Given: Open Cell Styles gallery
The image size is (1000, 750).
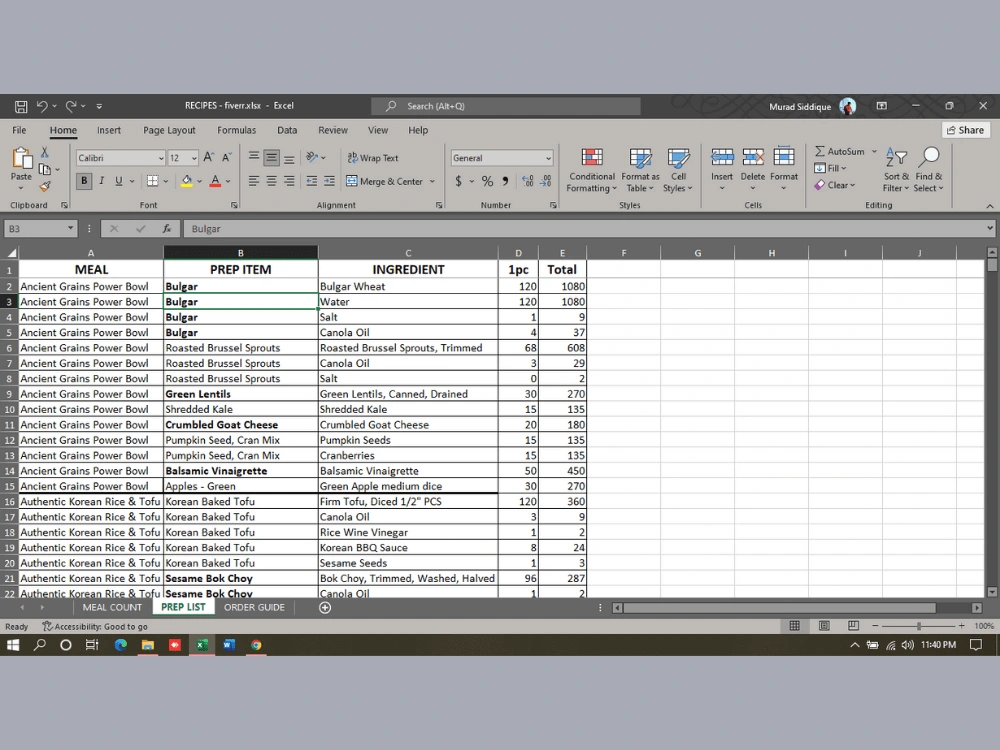Looking at the screenshot, I should 678,170.
